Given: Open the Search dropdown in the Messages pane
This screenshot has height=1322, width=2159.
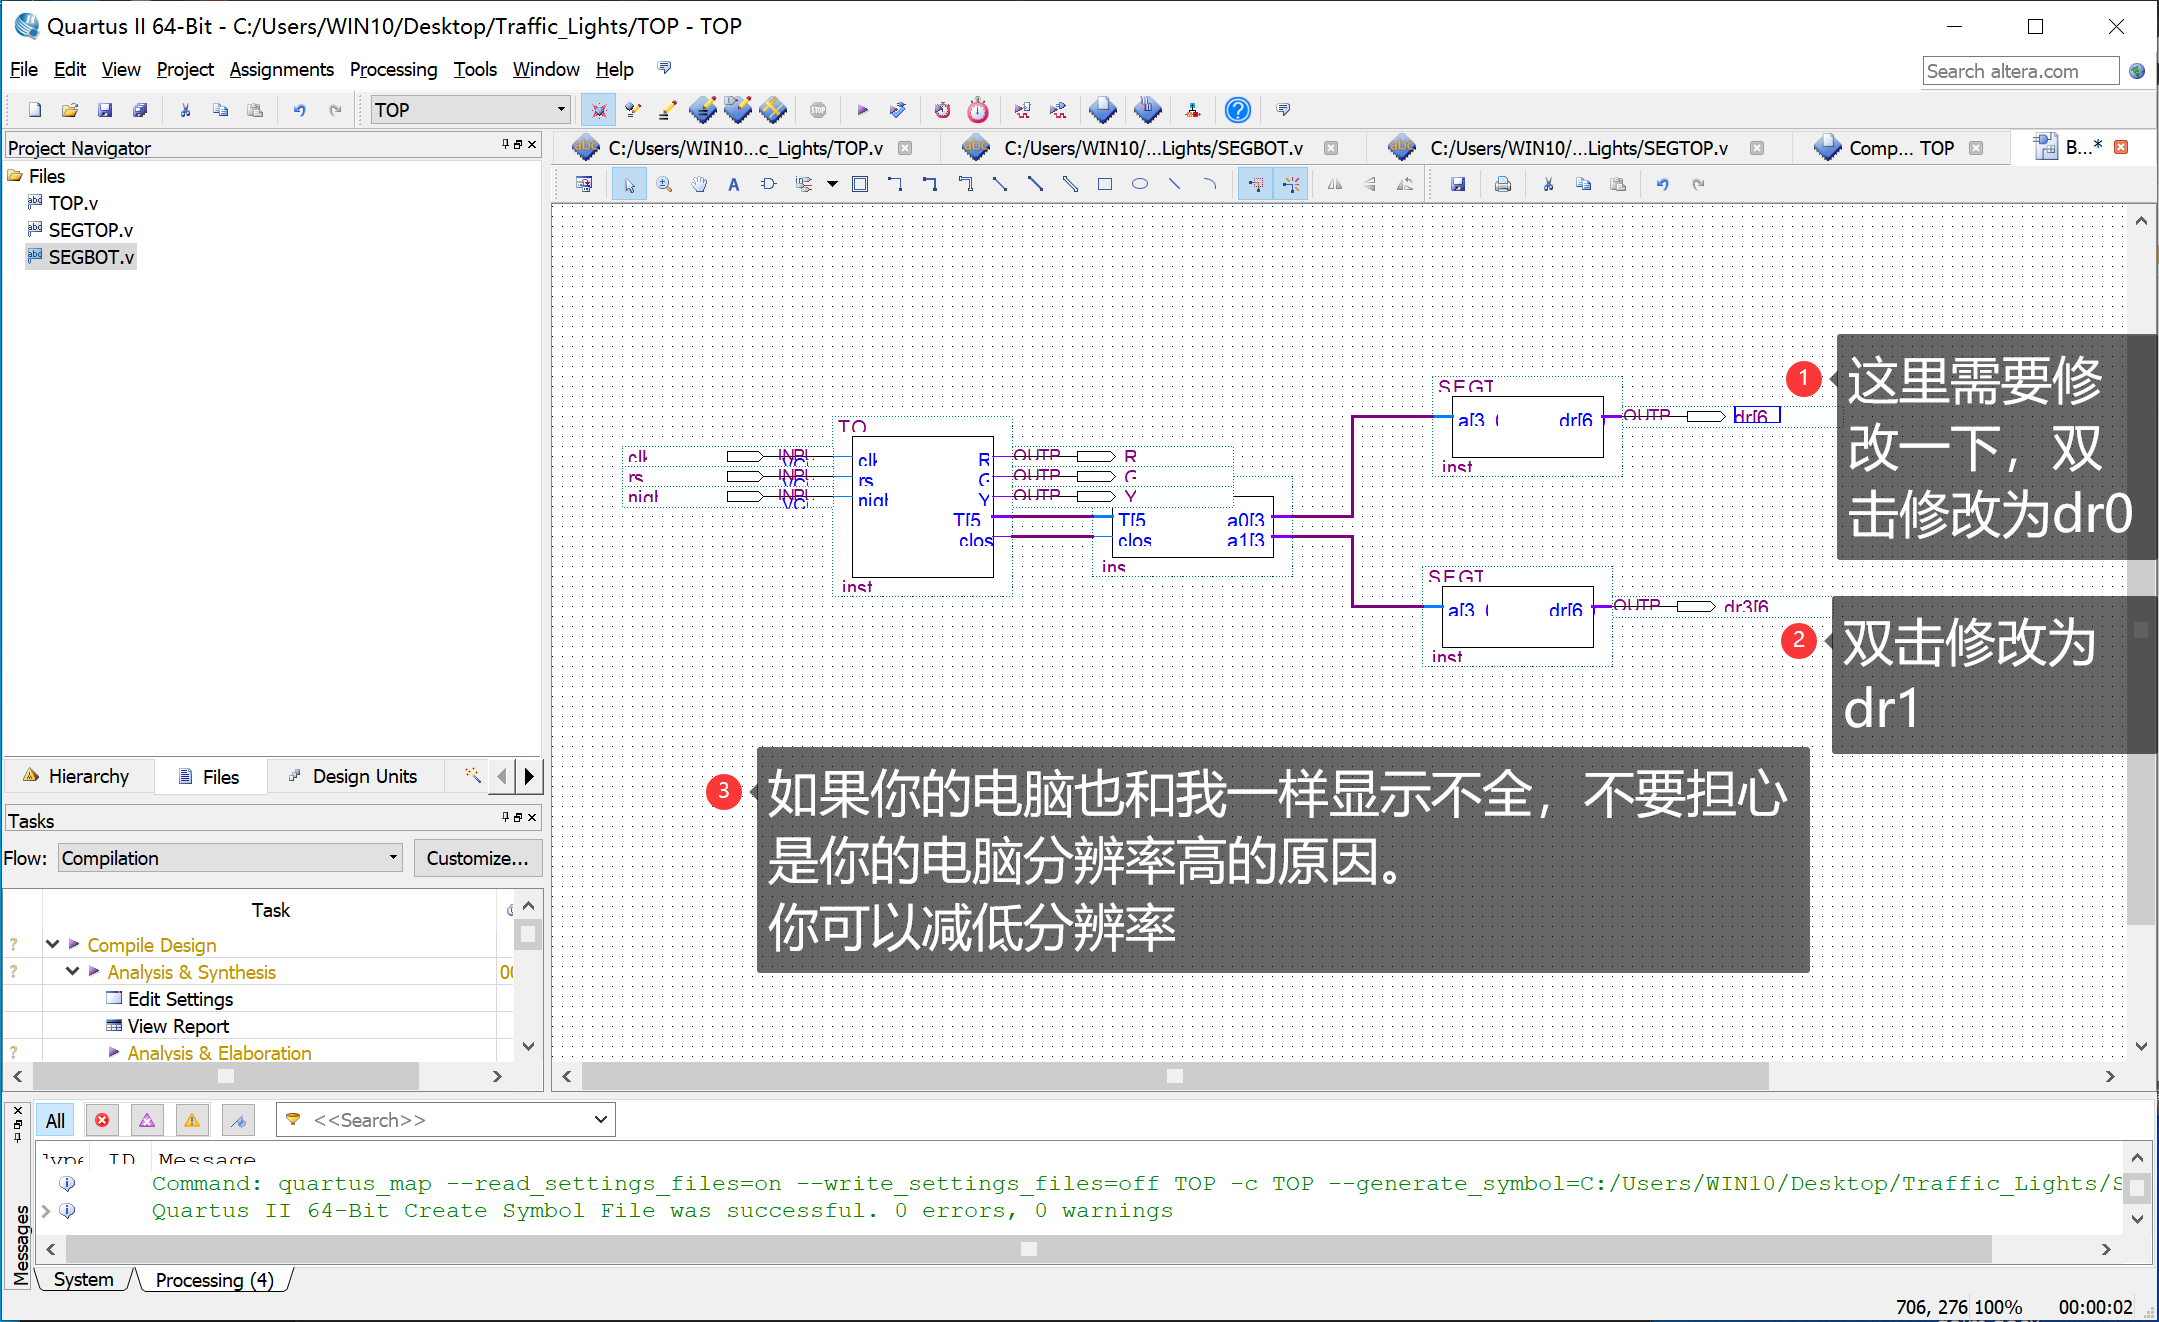Looking at the screenshot, I should pyautogui.click(x=600, y=1119).
